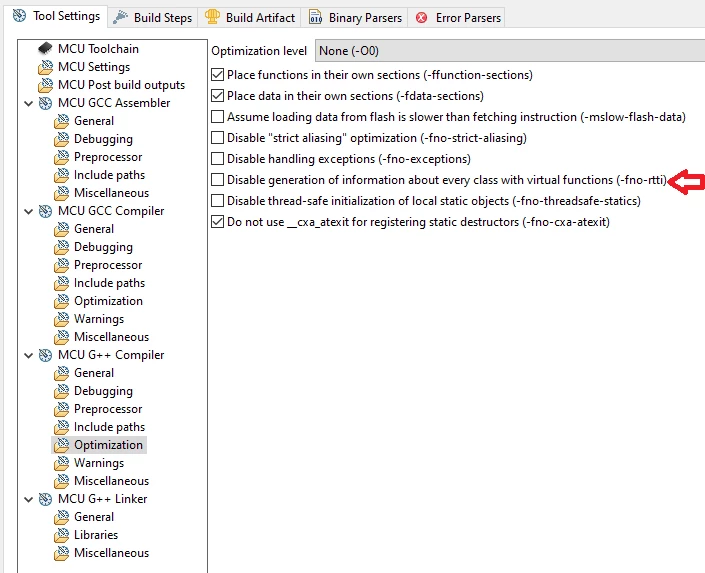This screenshot has height=573, width=705.
Task: Click the Optimization icon under G++ Compiler
Action: (61, 445)
